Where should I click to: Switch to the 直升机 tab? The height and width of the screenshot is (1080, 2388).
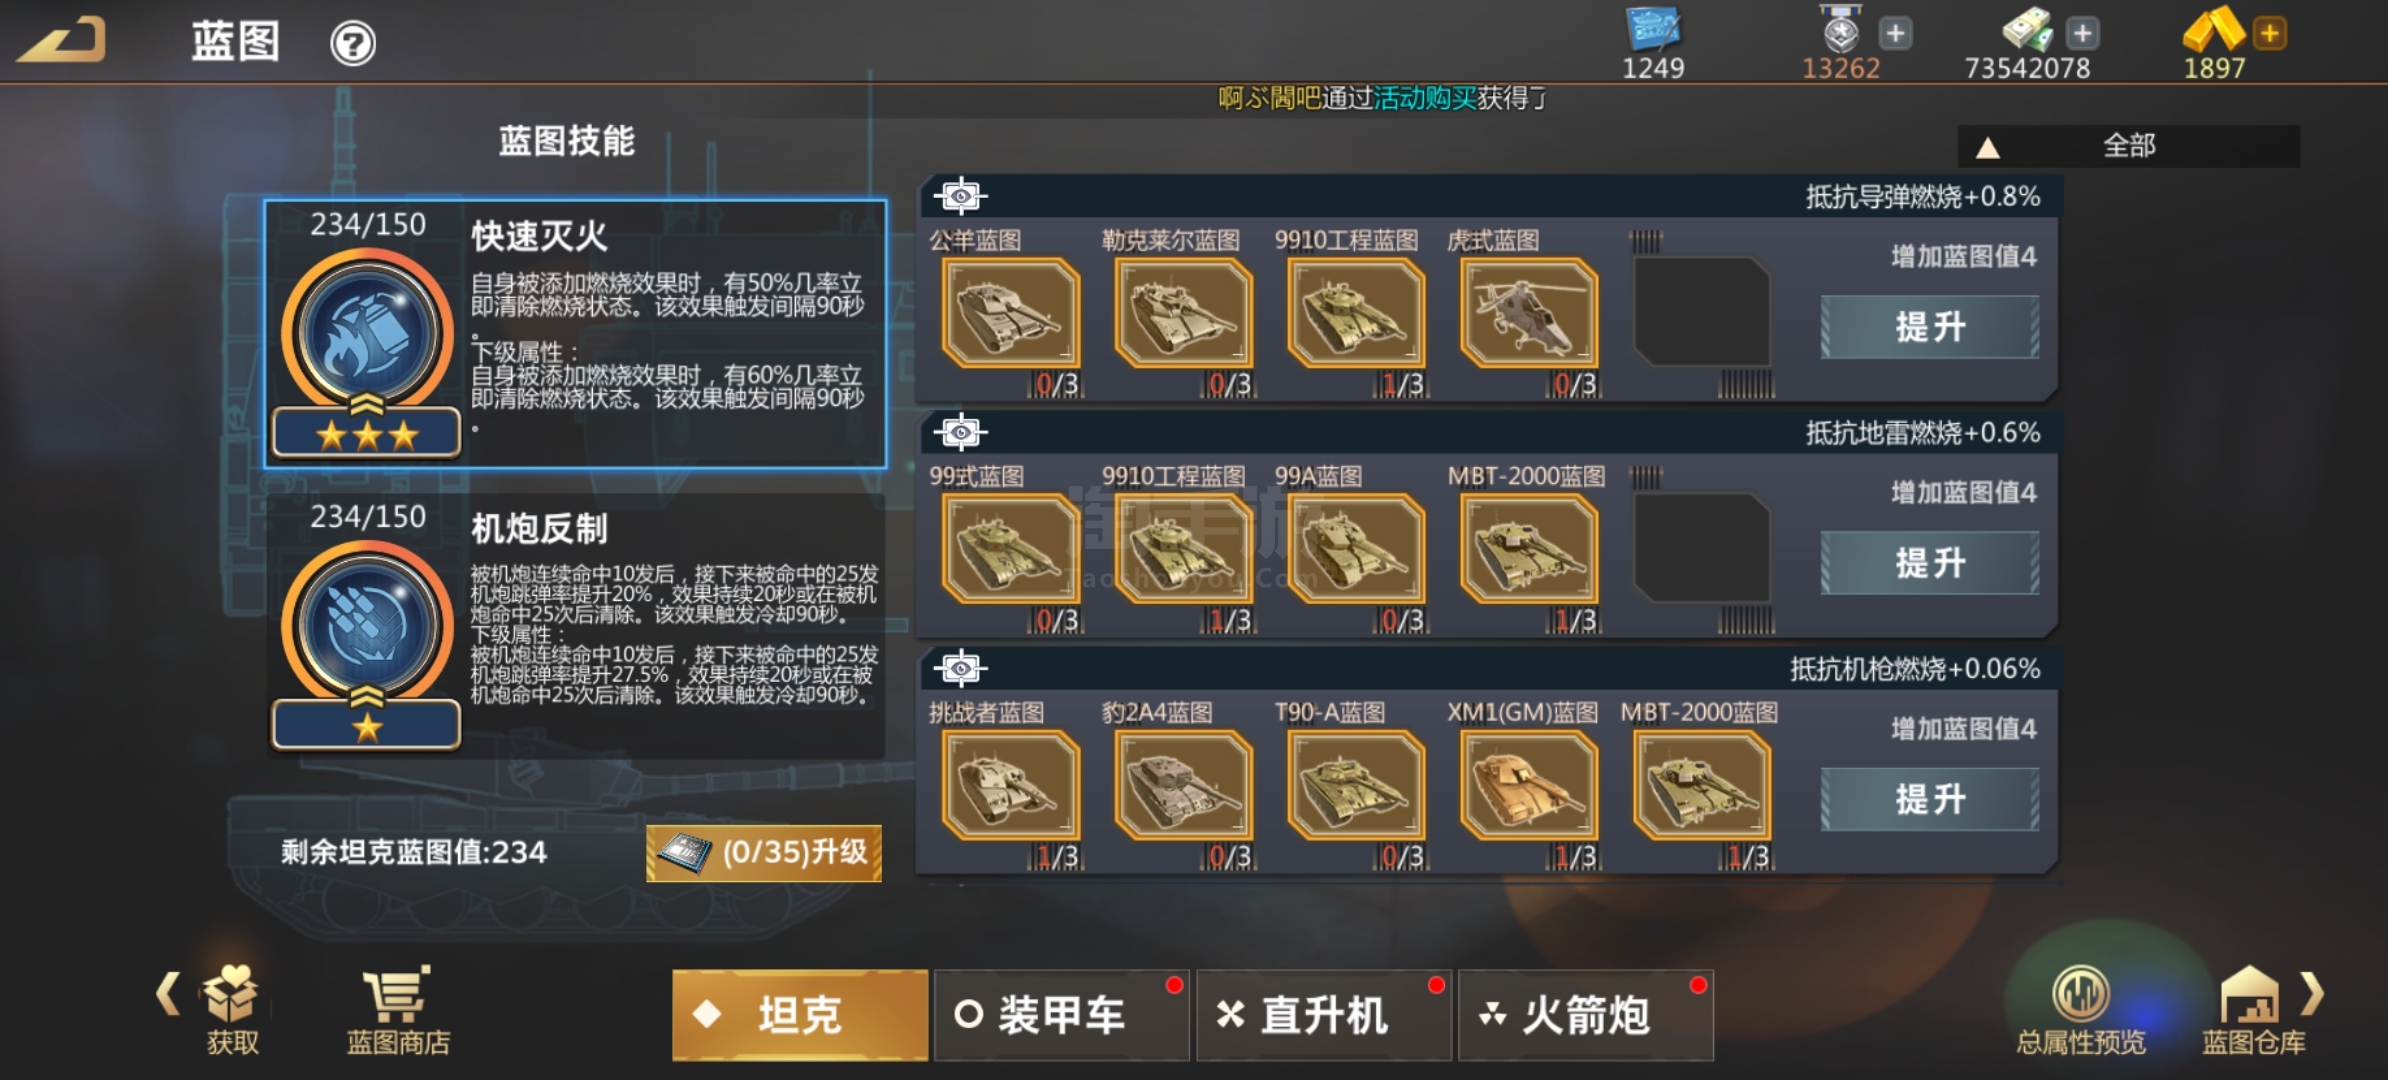tap(1323, 1015)
